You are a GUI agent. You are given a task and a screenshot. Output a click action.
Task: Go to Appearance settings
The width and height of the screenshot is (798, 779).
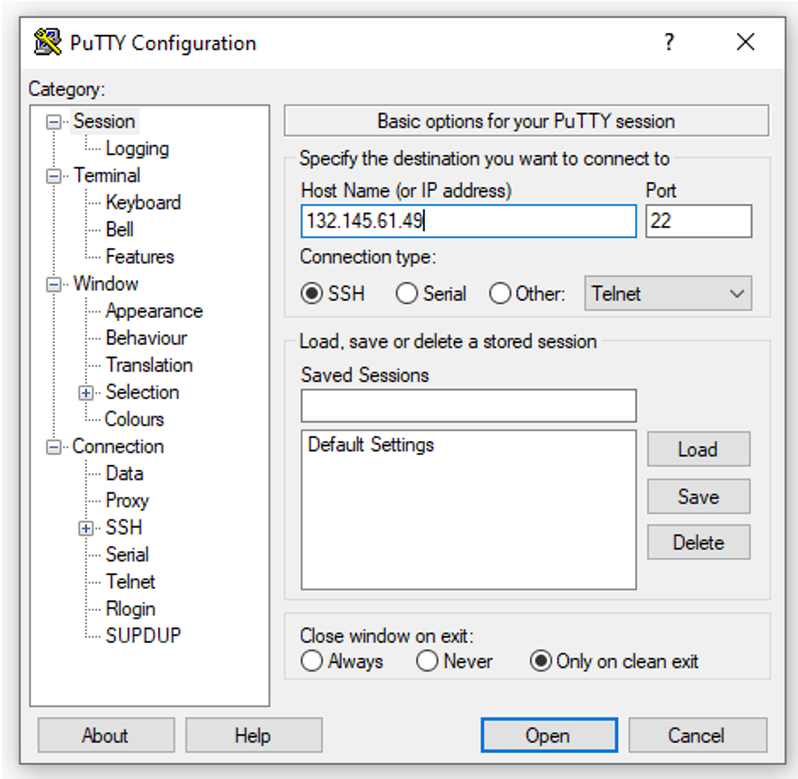[x=154, y=311]
